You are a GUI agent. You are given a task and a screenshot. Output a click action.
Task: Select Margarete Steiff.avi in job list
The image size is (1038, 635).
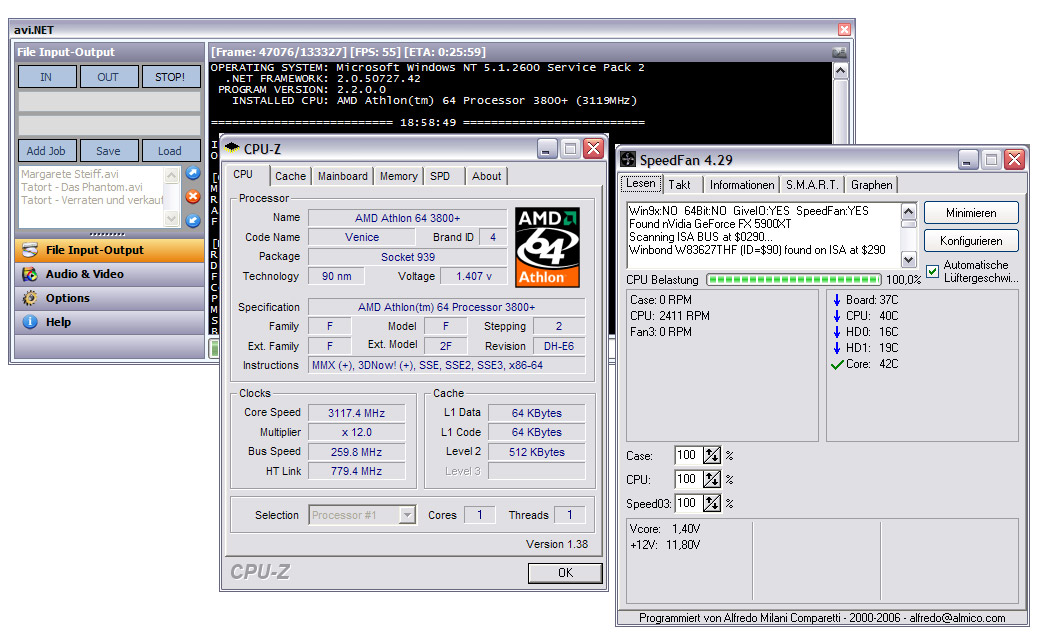pyautogui.click(x=70, y=174)
